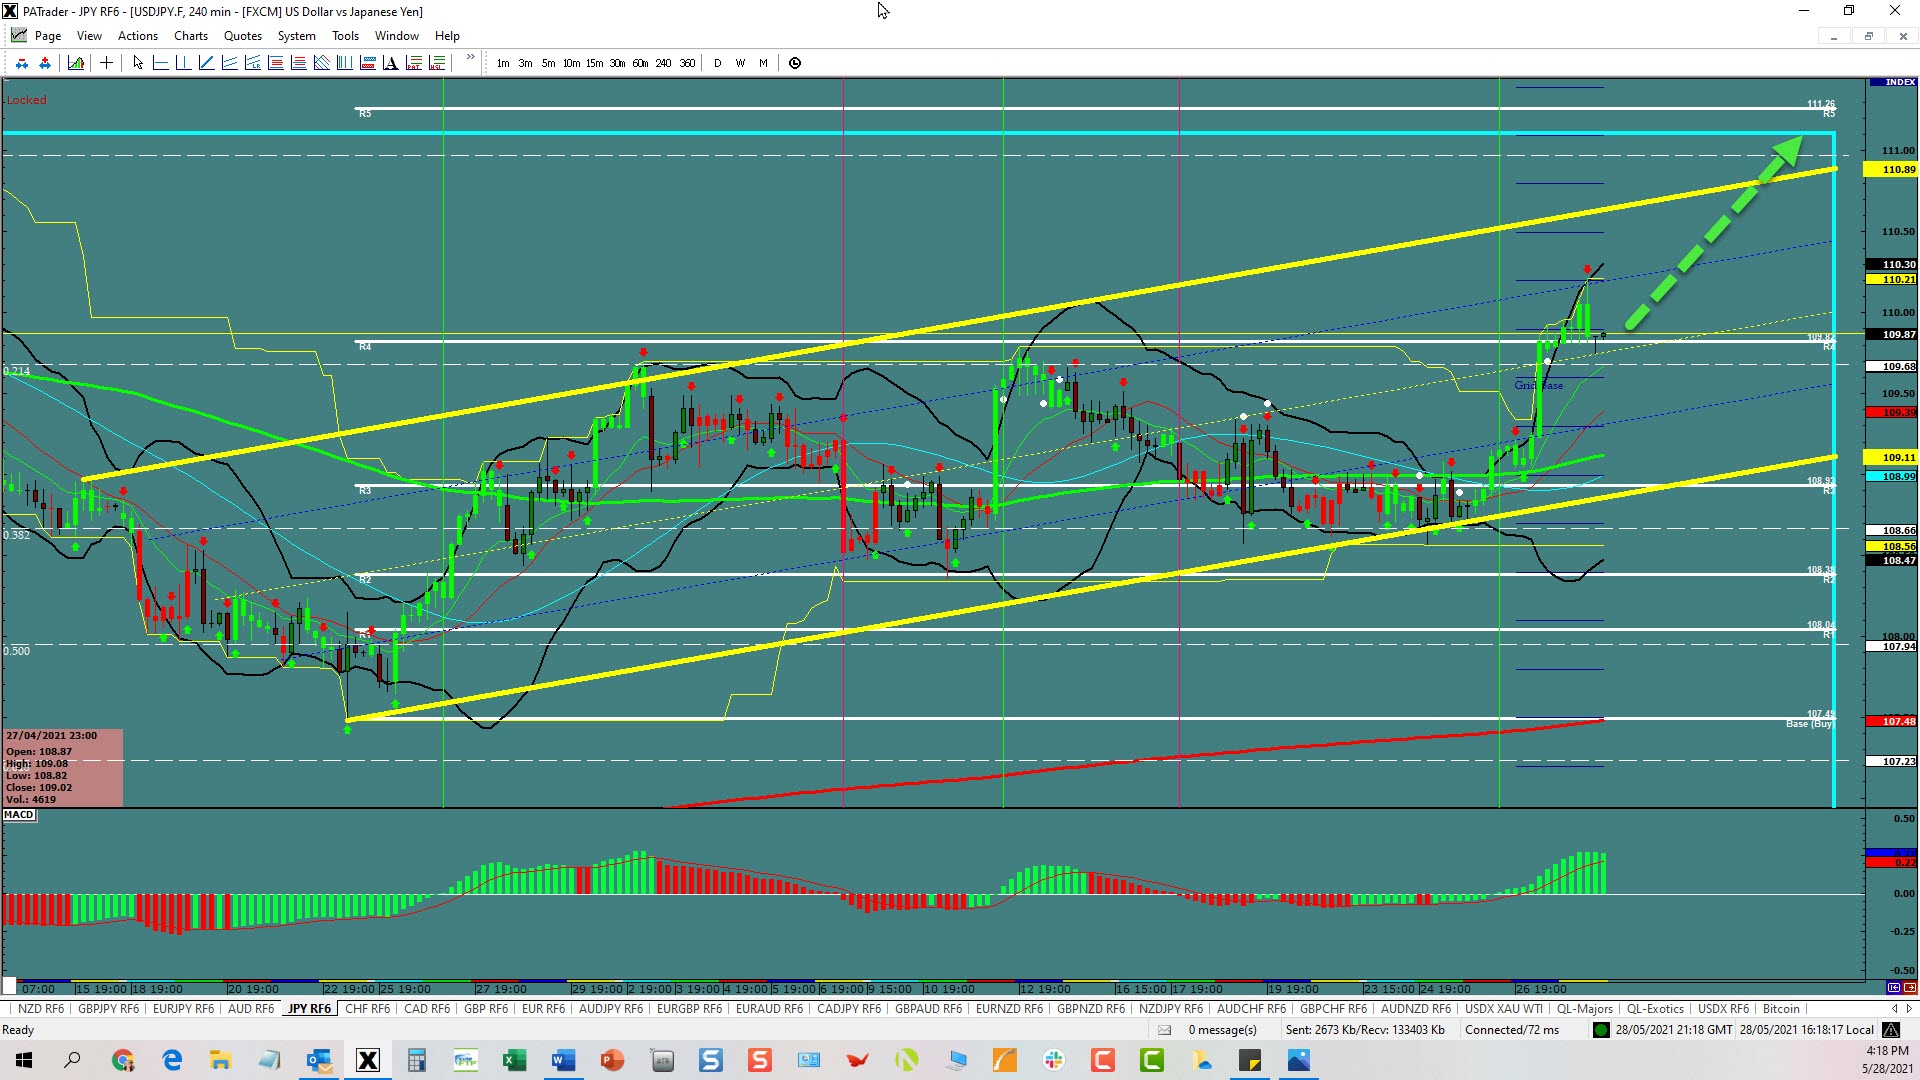Image resolution: width=1920 pixels, height=1080 pixels.
Task: Select the horizontal line drawing tool
Action: (160, 63)
